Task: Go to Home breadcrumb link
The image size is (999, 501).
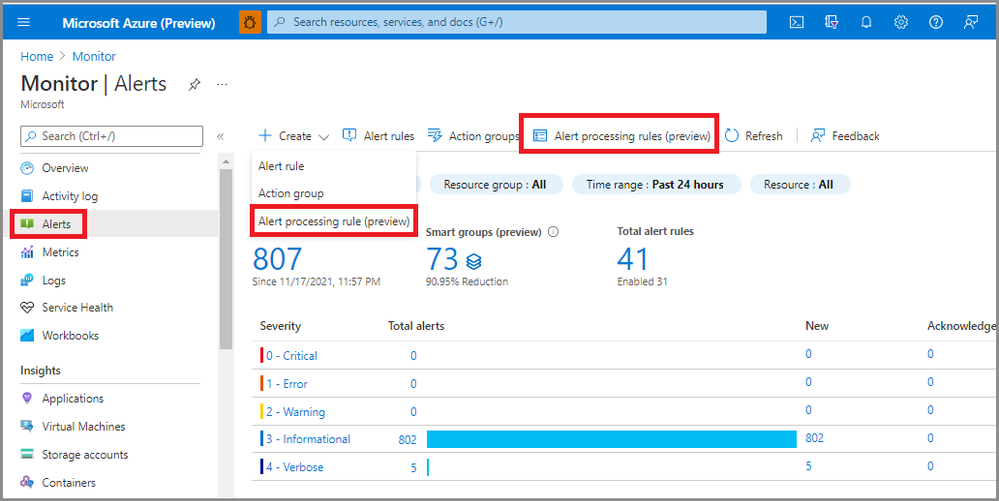Action: pyautogui.click(x=36, y=56)
